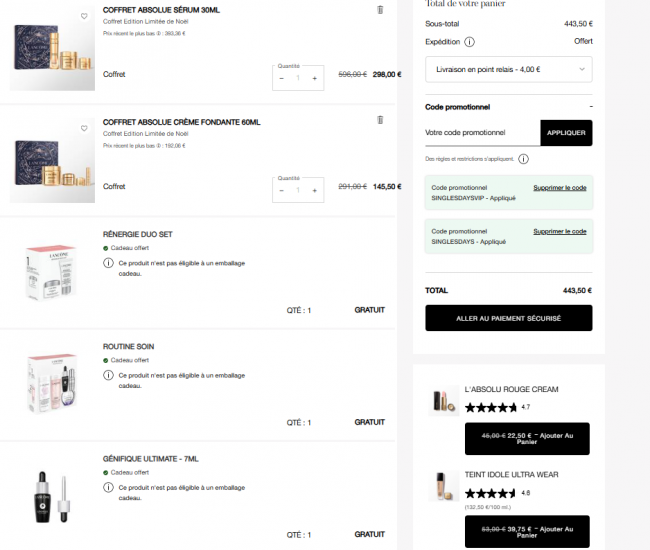Increase quantity of Coffret Absolue Sérum
650x550 pixels.
coord(315,78)
